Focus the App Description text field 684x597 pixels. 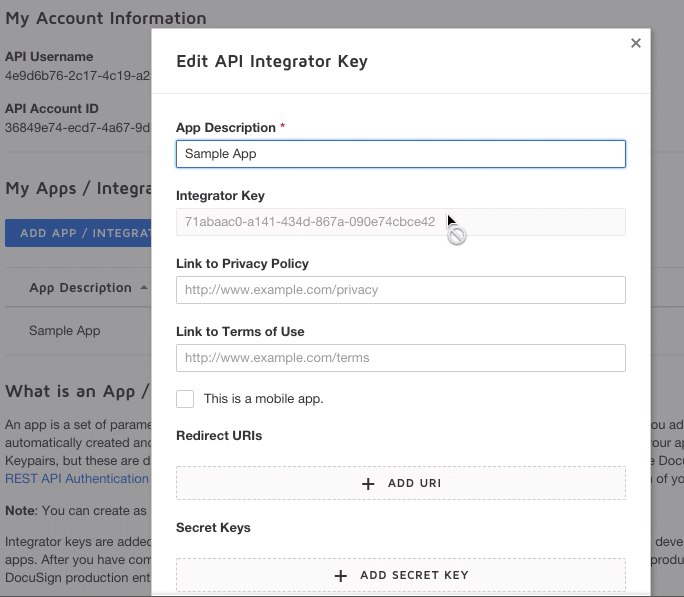coord(400,154)
